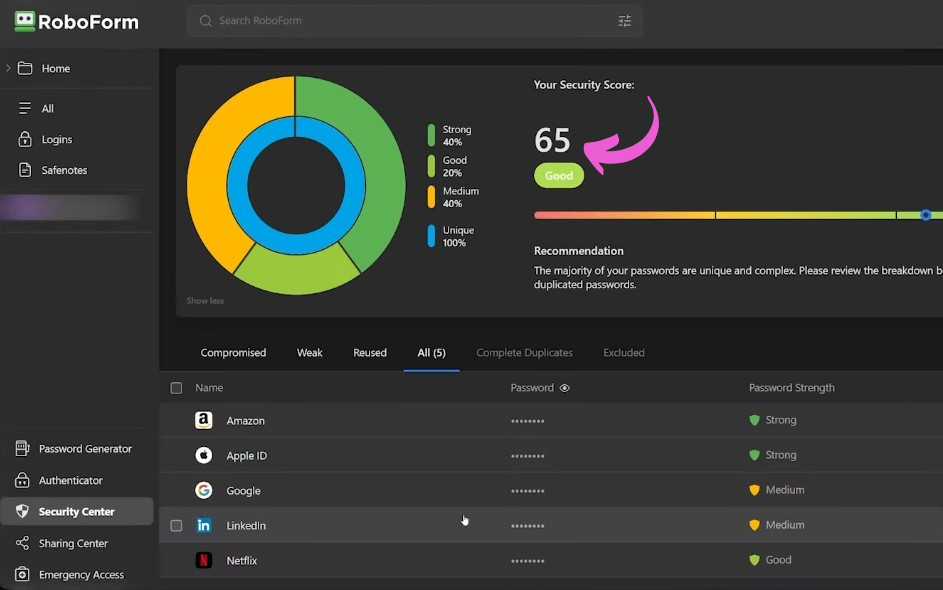Screen dimensions: 943x590
Task: Click the Sharing Center share icon
Action: pos(22,543)
